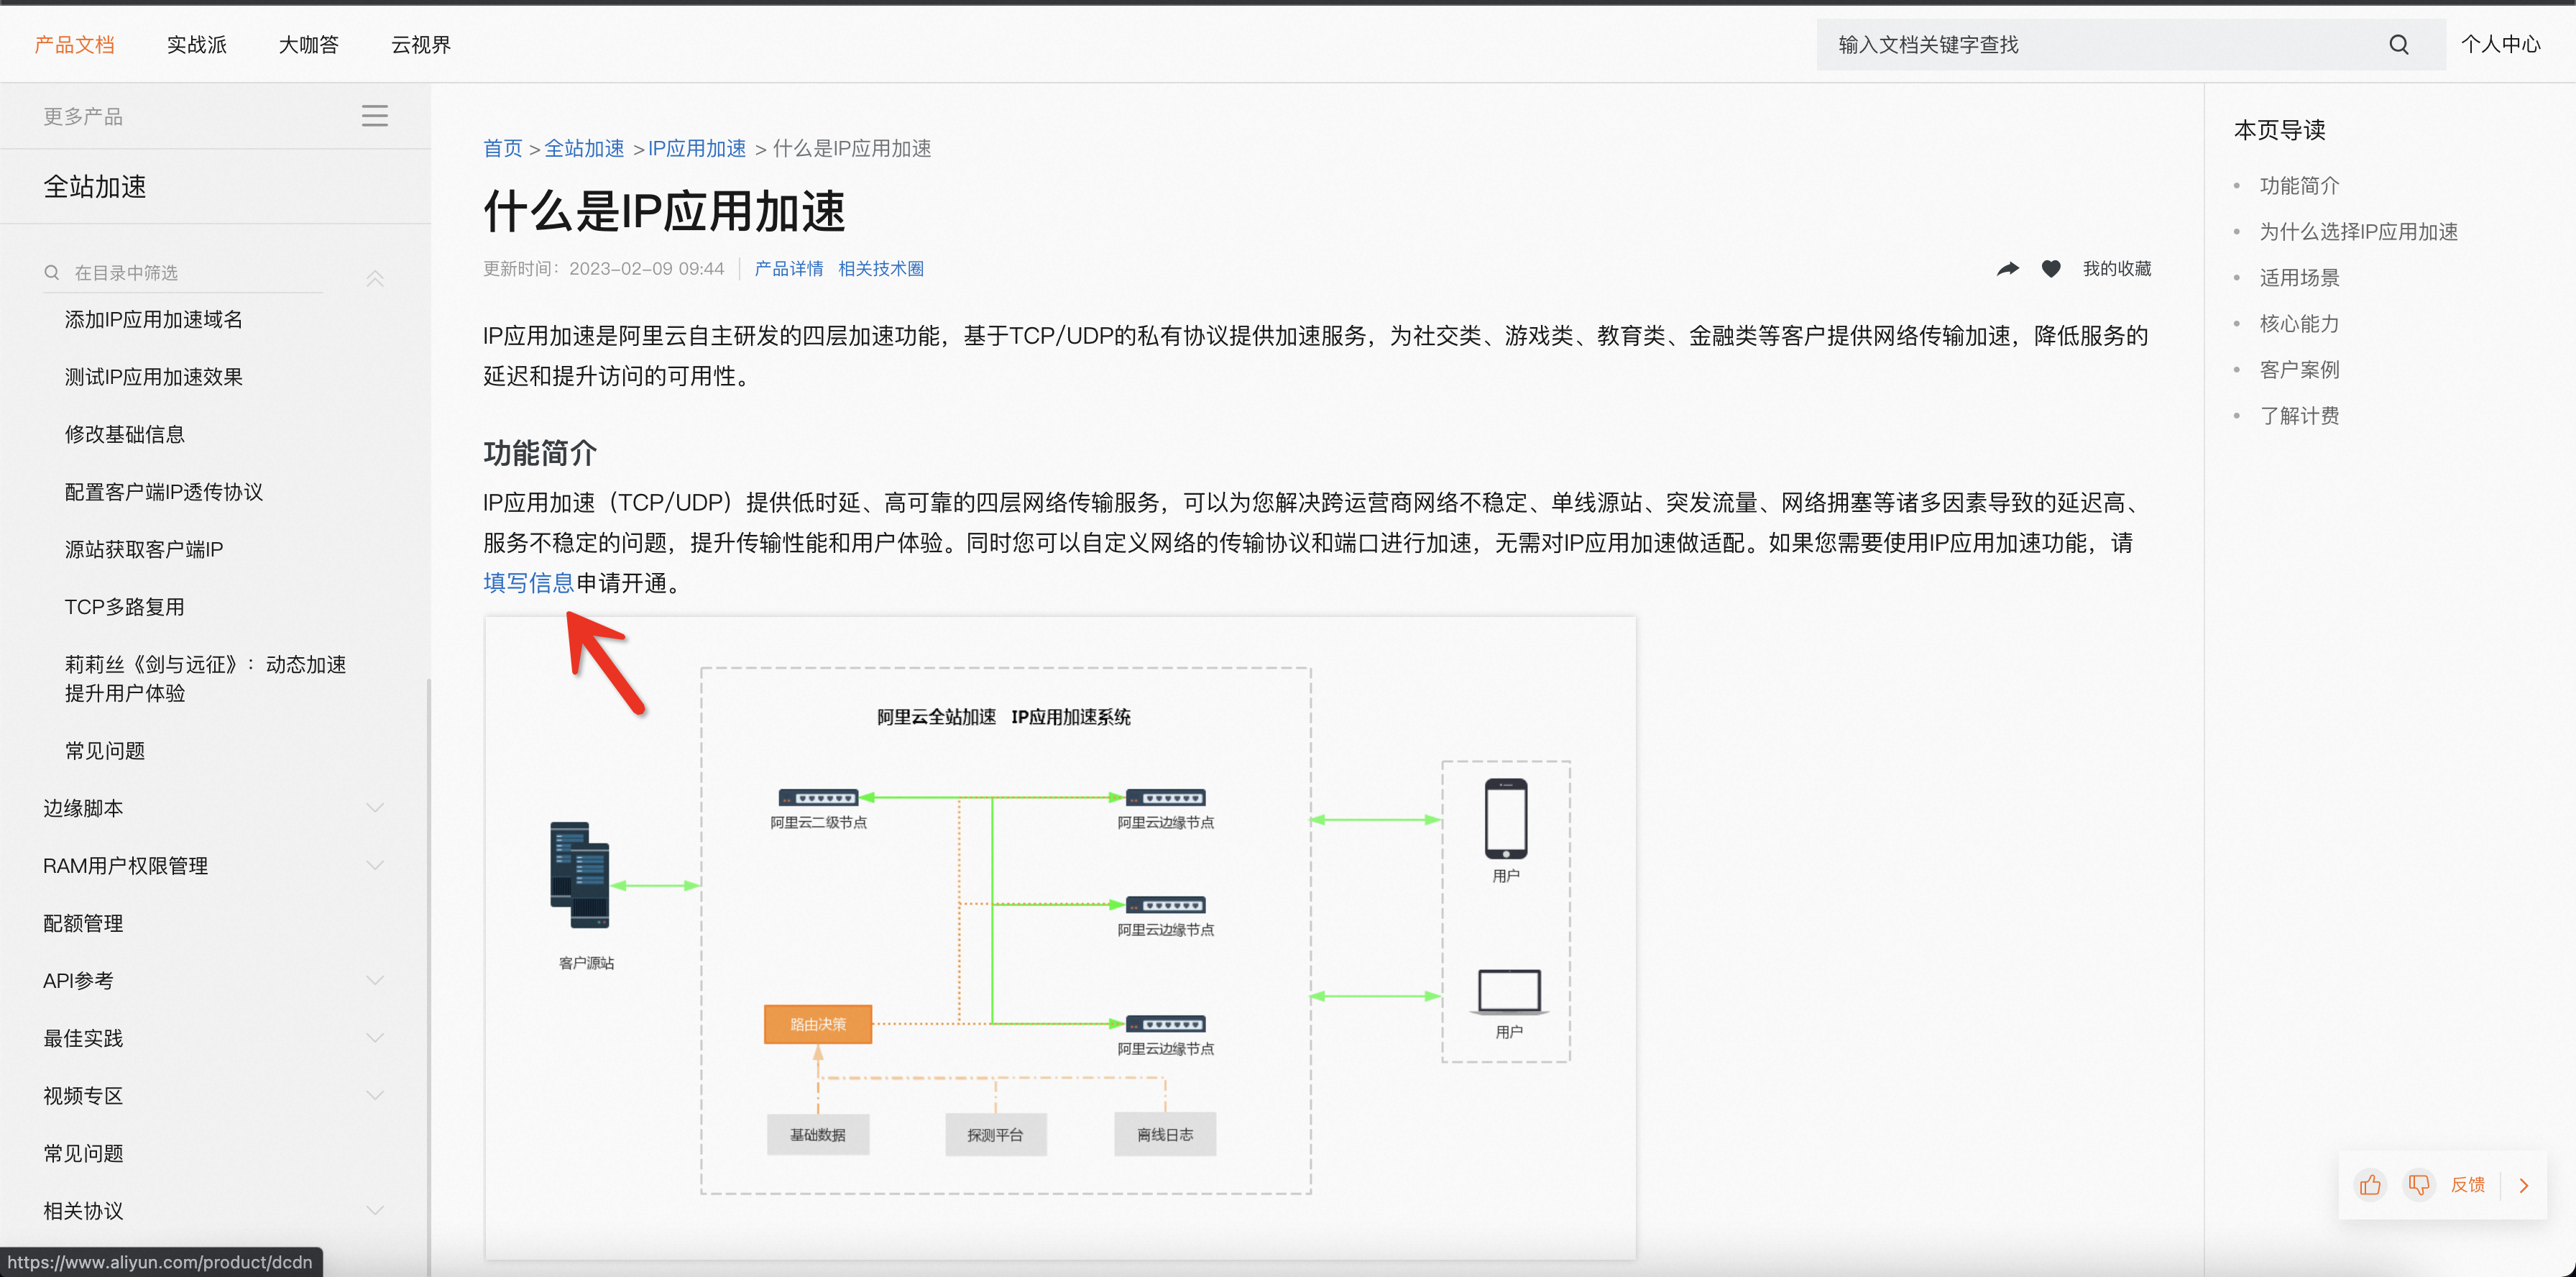Image resolution: width=2576 pixels, height=1277 pixels.
Task: Jump to 为什么选择IP应用加速 in page guide
Action: click(2358, 232)
